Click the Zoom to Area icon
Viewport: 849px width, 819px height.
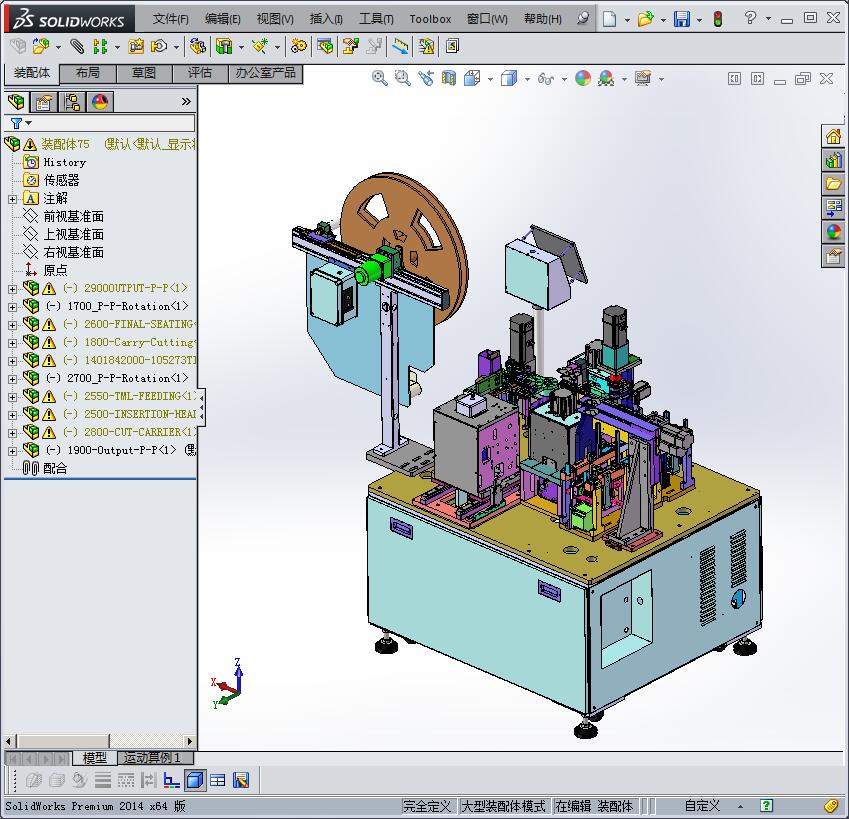coord(402,78)
